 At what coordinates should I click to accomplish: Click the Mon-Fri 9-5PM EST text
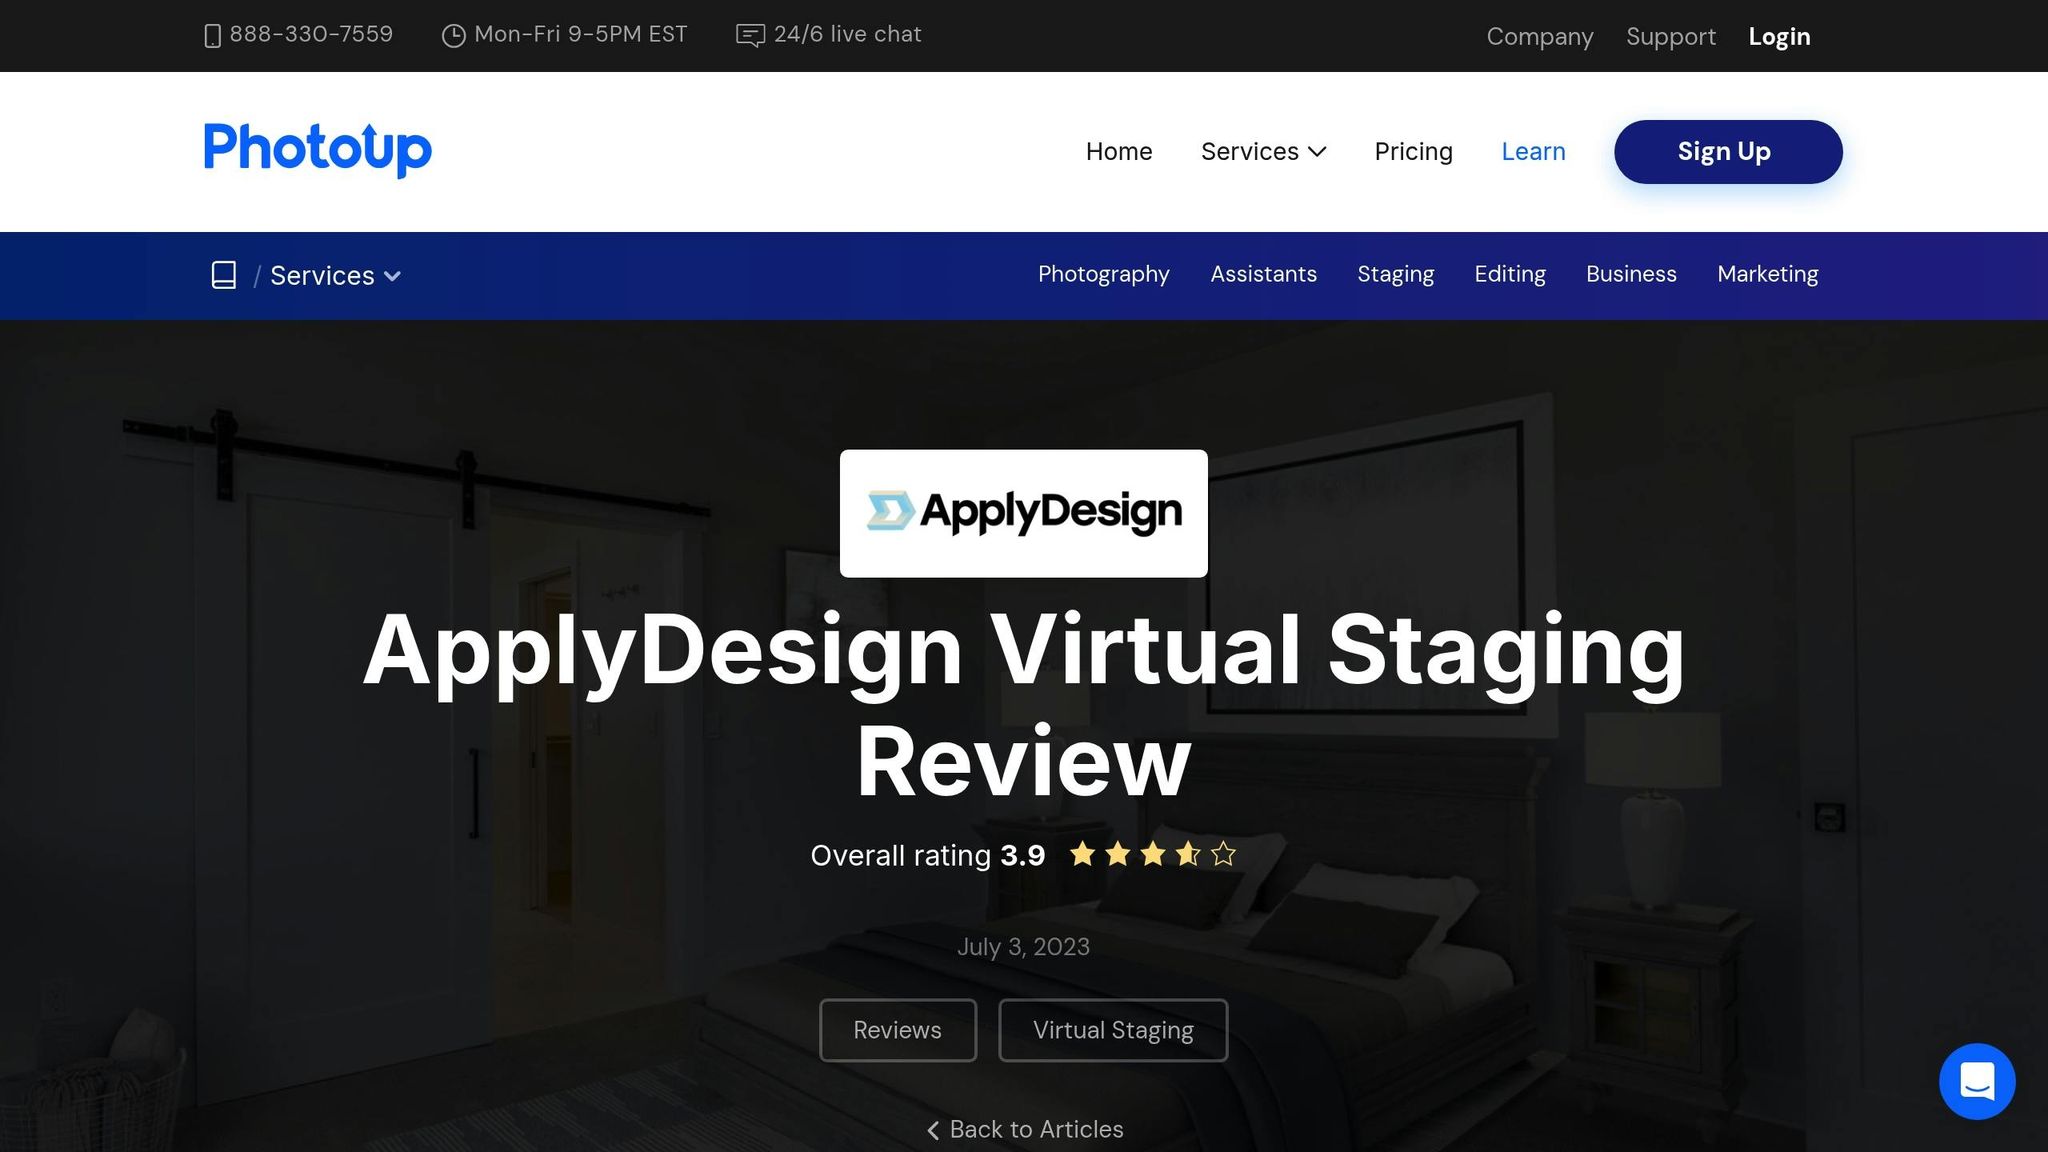[x=580, y=34]
